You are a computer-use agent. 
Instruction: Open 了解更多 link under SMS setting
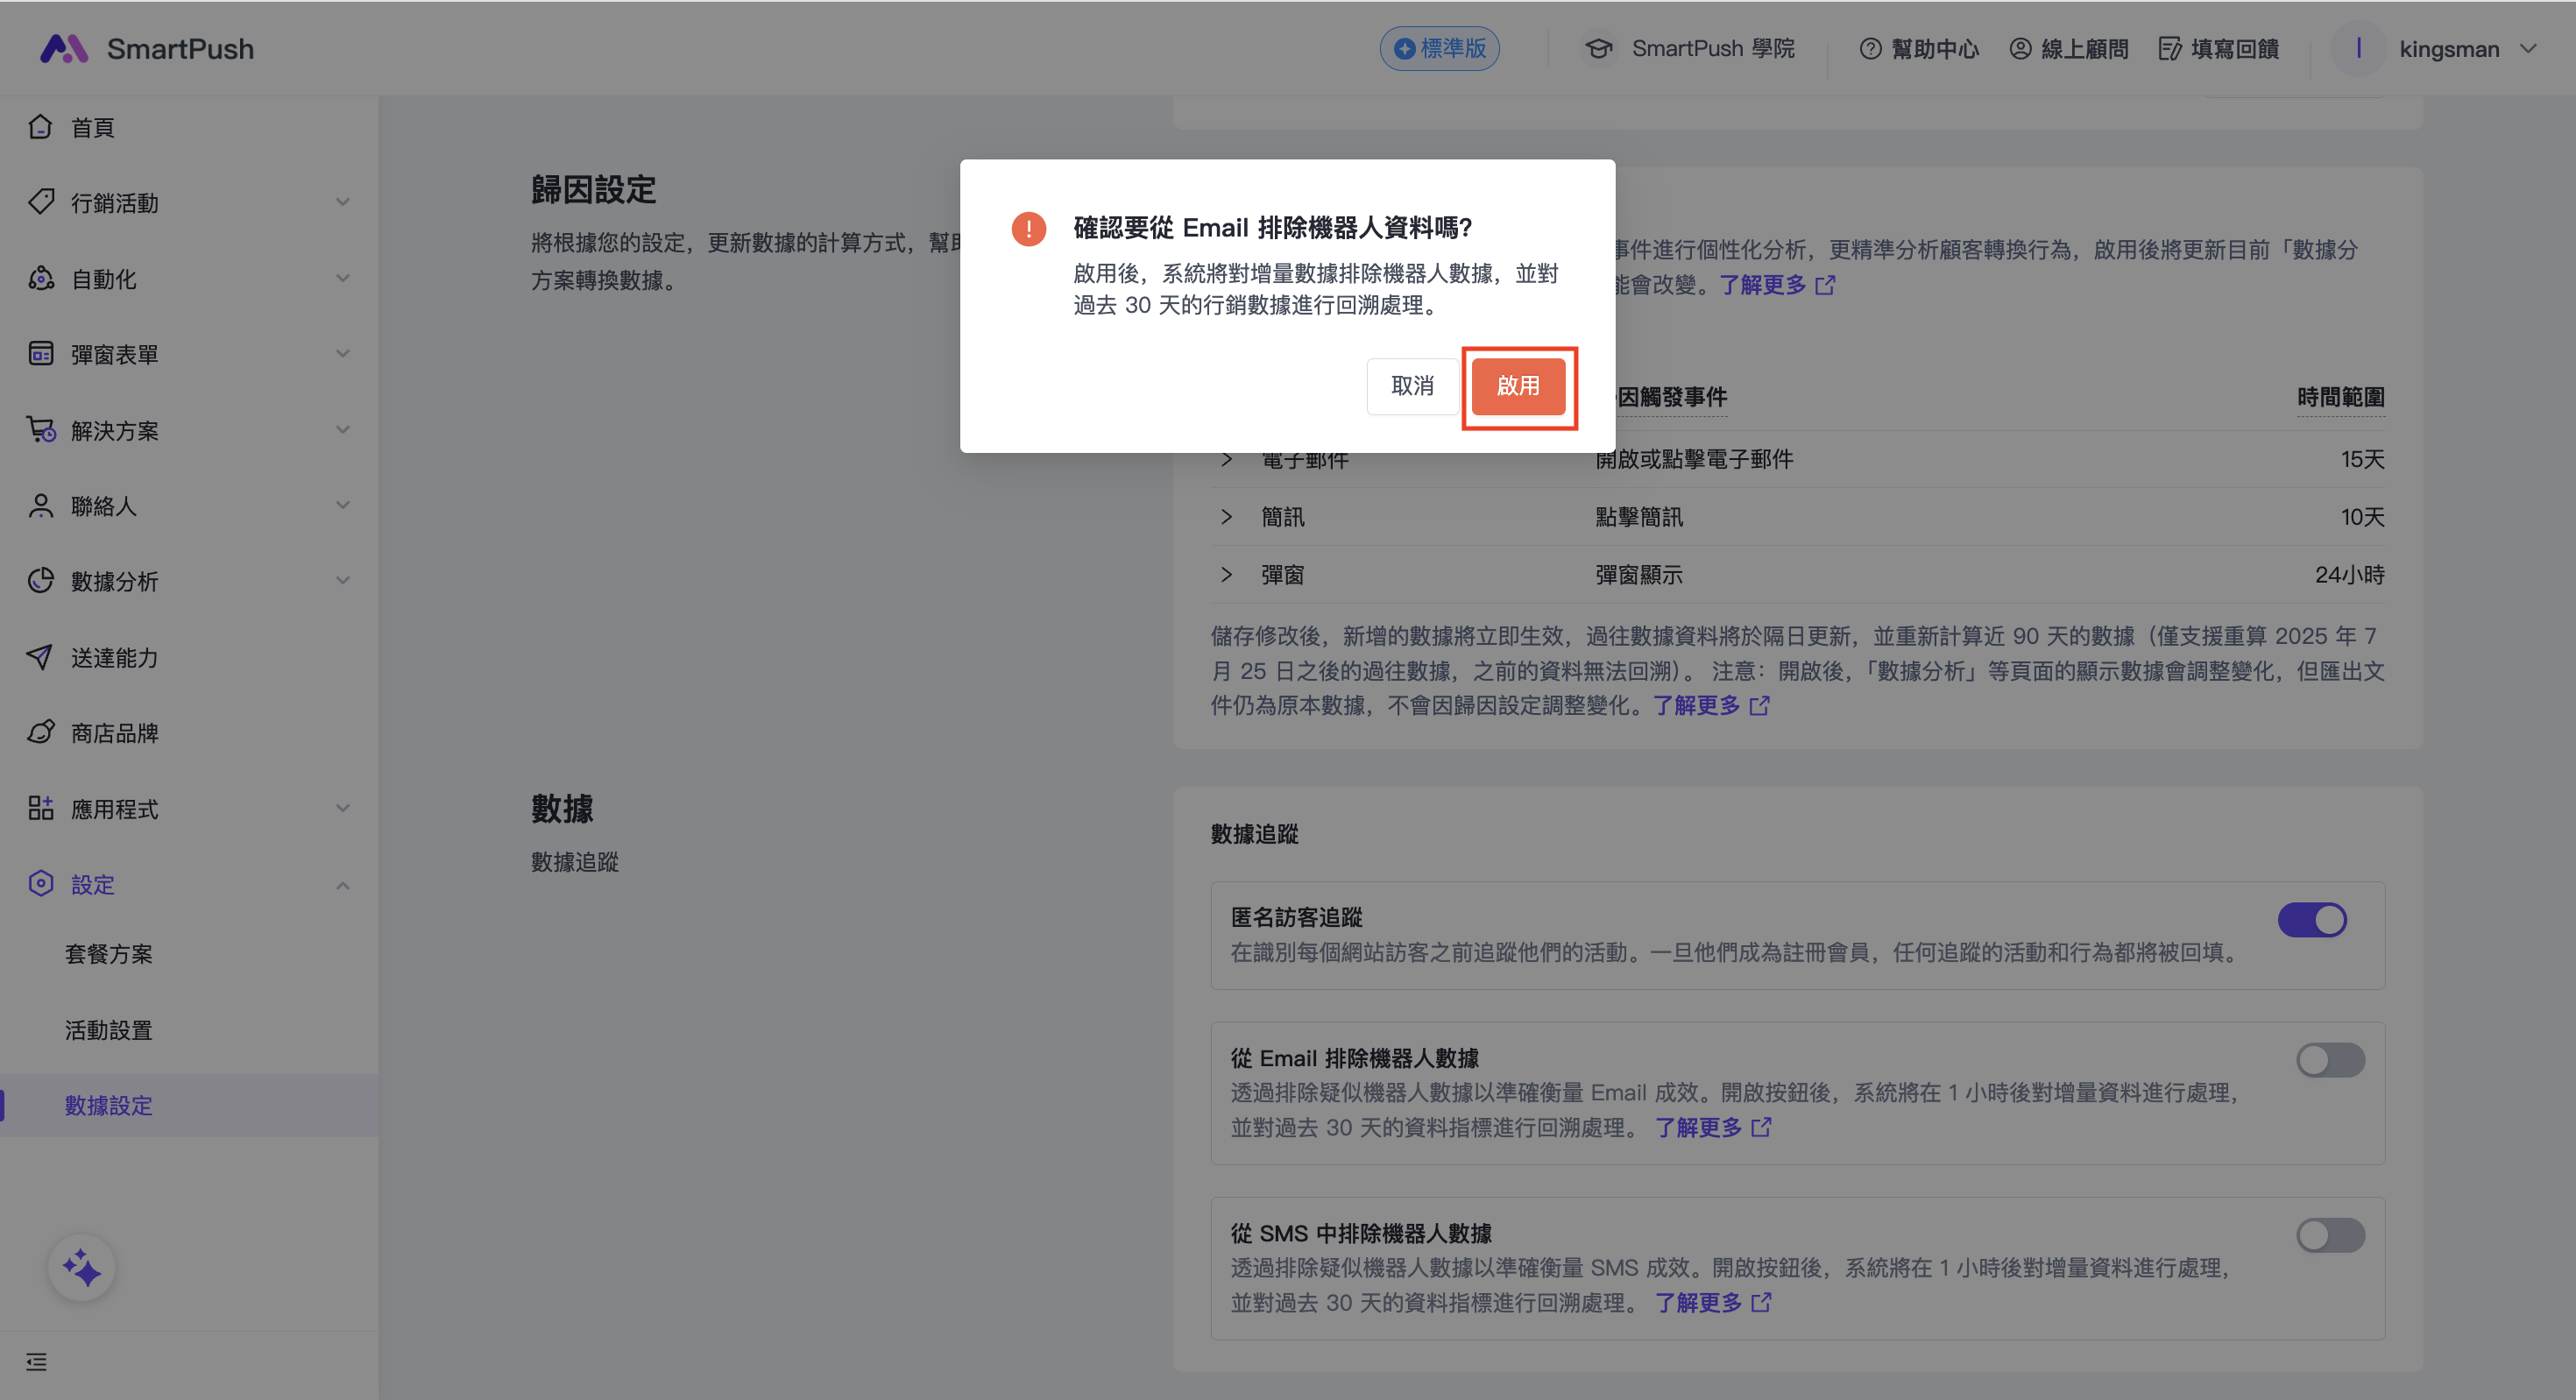point(1699,1303)
